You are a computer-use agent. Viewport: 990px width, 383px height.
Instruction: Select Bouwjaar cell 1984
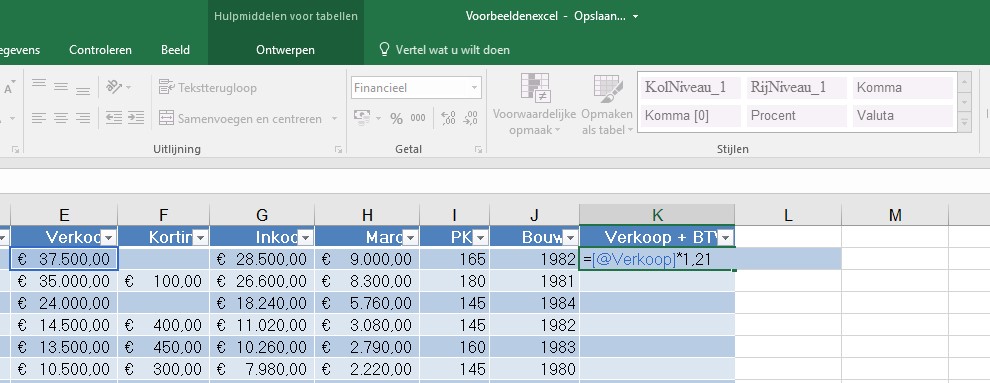[x=535, y=303]
